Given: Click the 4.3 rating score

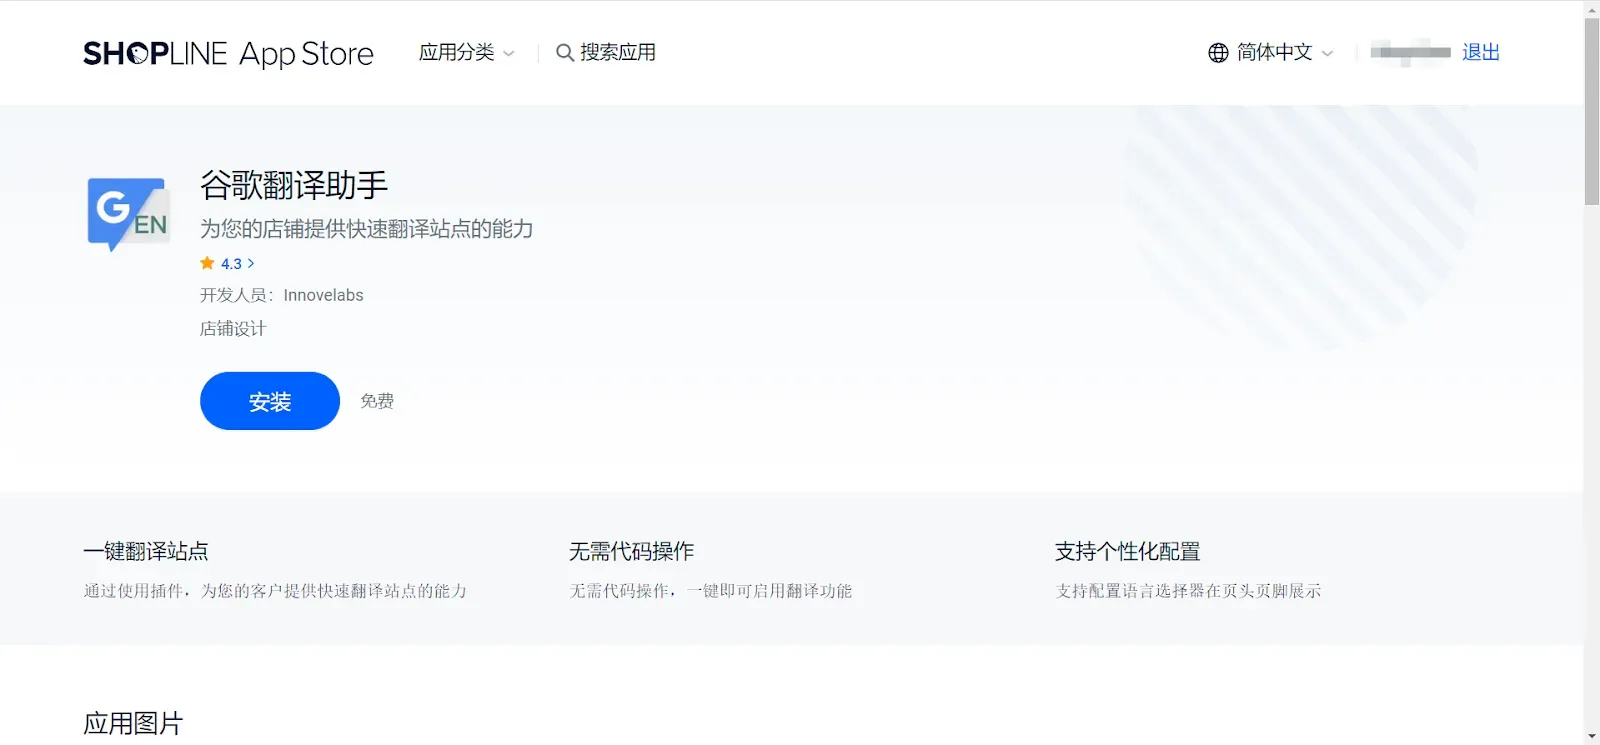Looking at the screenshot, I should tap(231, 264).
